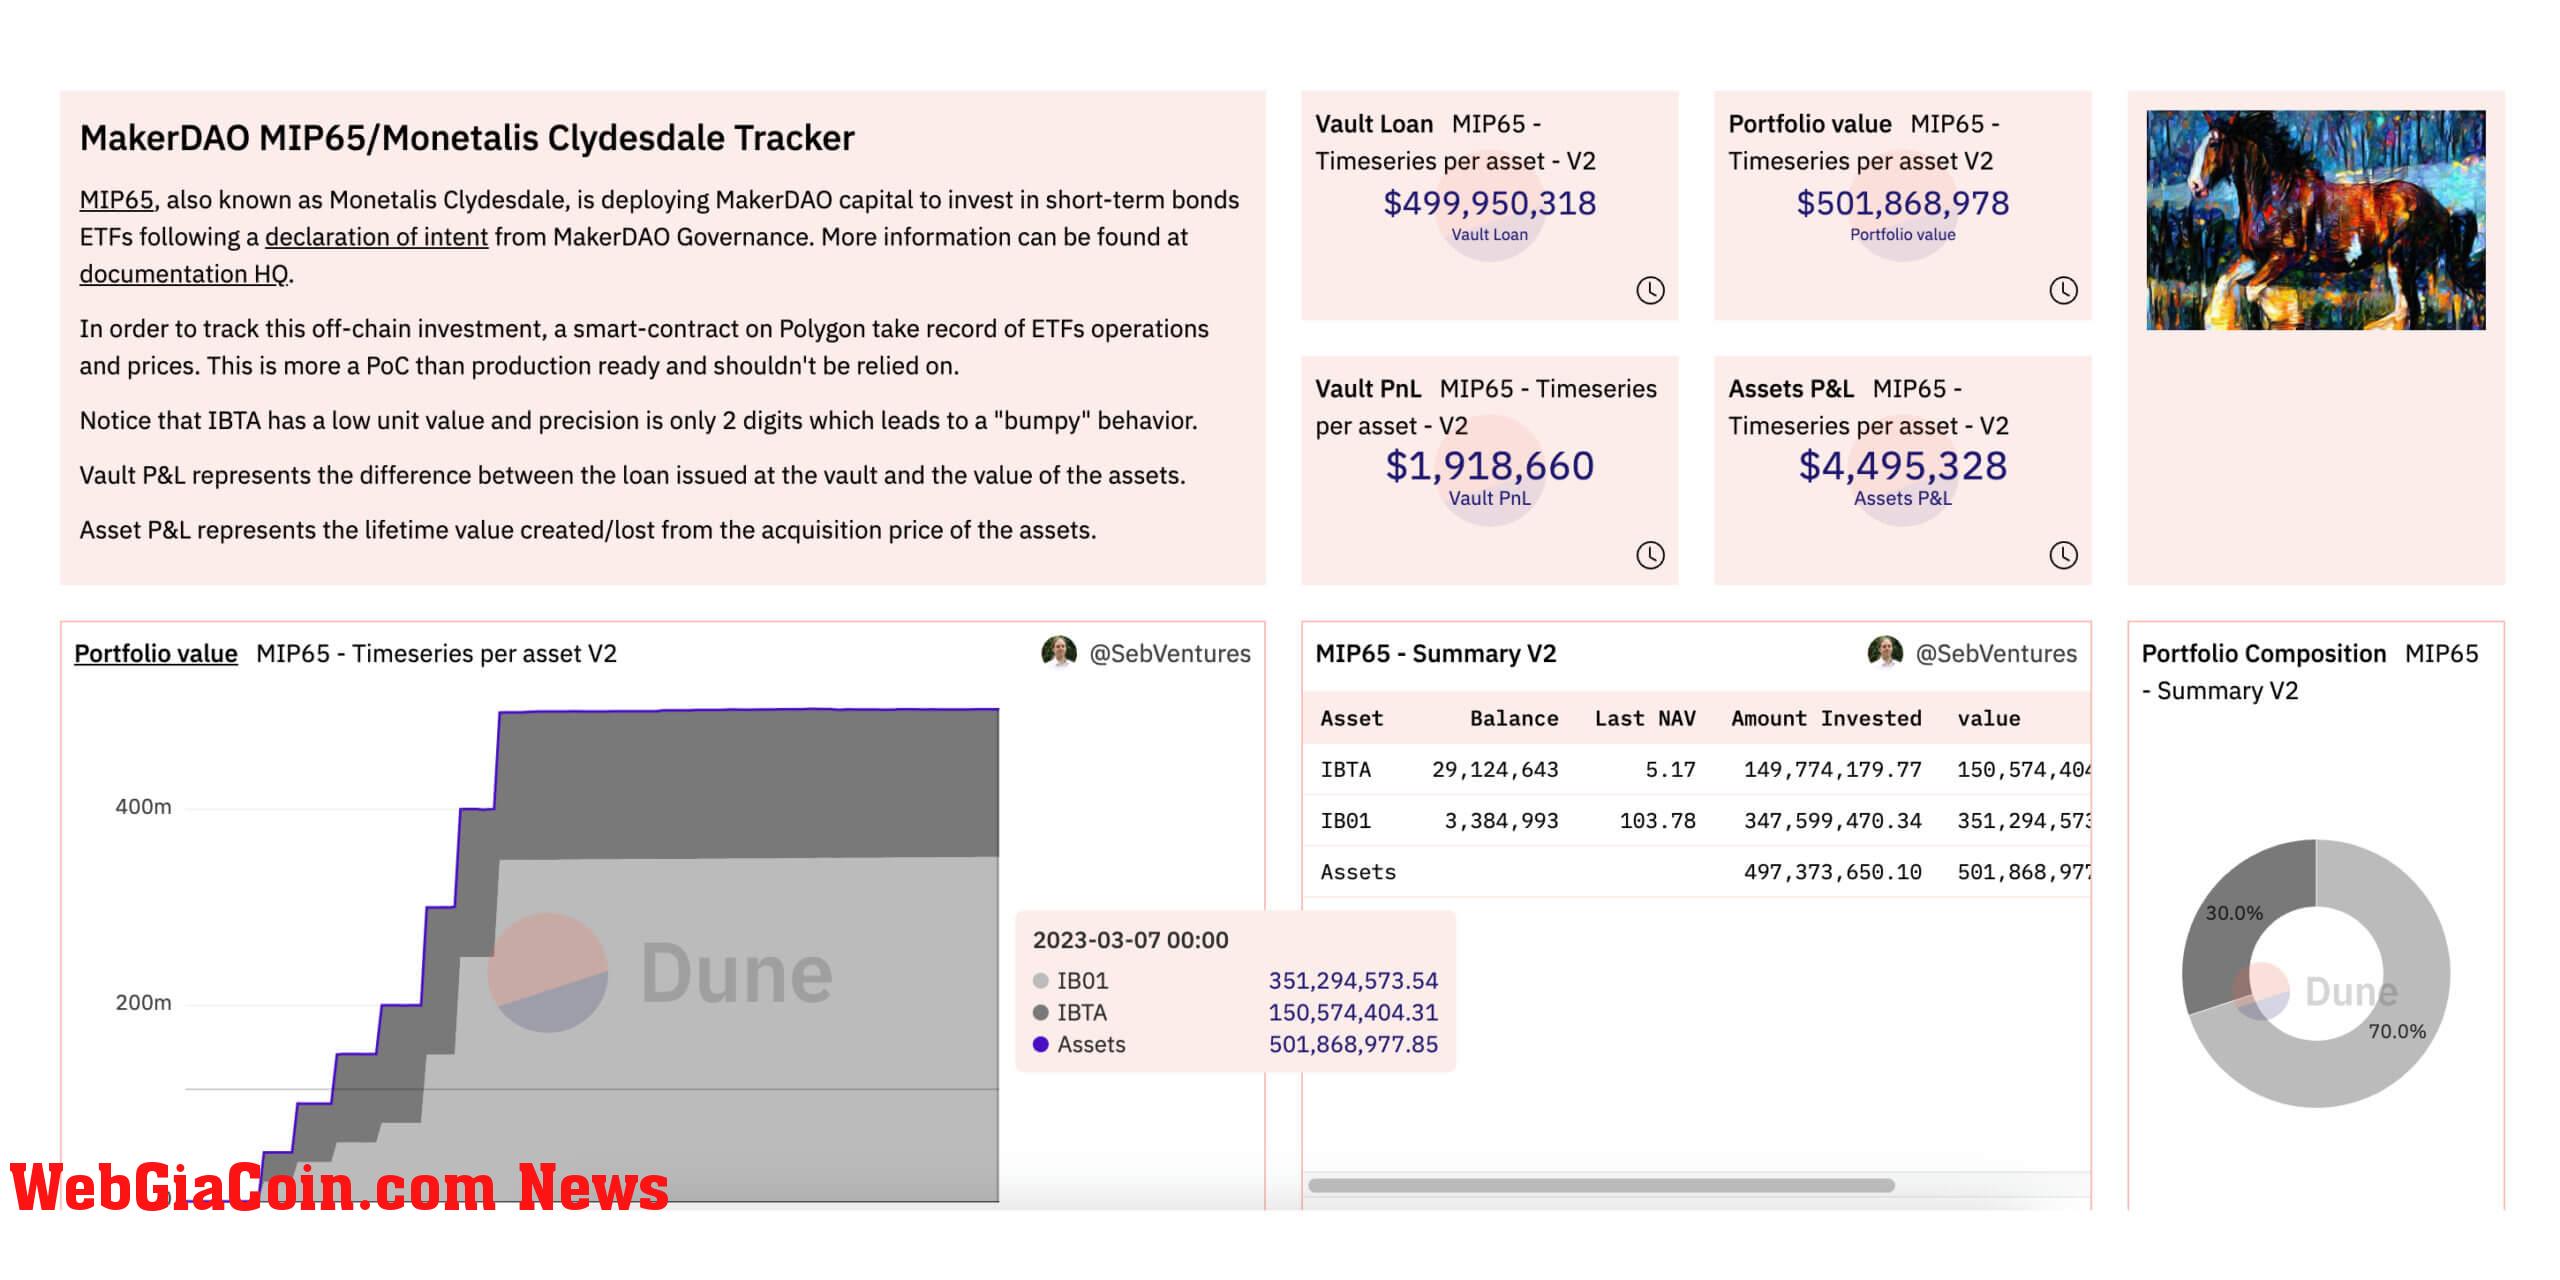This screenshot has width=2560, height=1280.
Task: Click the Last NAV 5.17 cell
Action: pos(1670,770)
